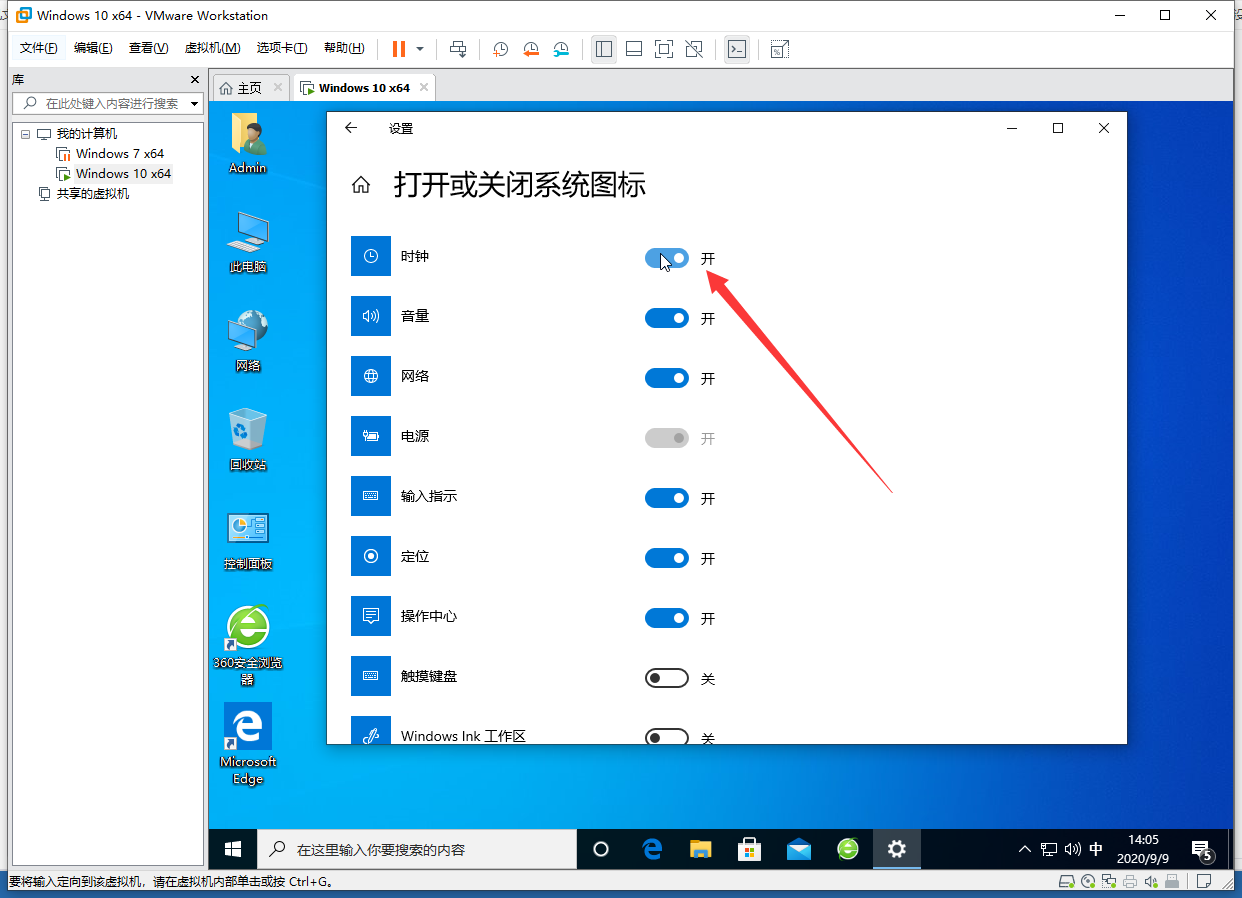Close the Windows 10 x64 tab
The image size is (1242, 898).
[424, 88]
